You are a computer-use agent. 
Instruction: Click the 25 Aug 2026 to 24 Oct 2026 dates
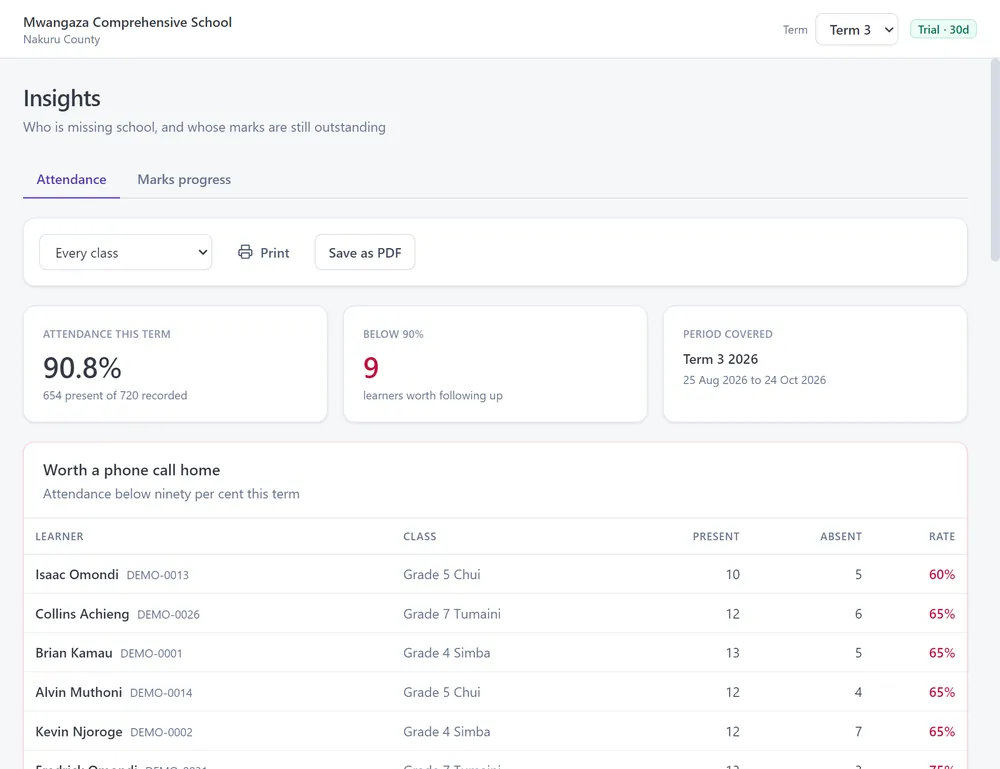click(754, 380)
